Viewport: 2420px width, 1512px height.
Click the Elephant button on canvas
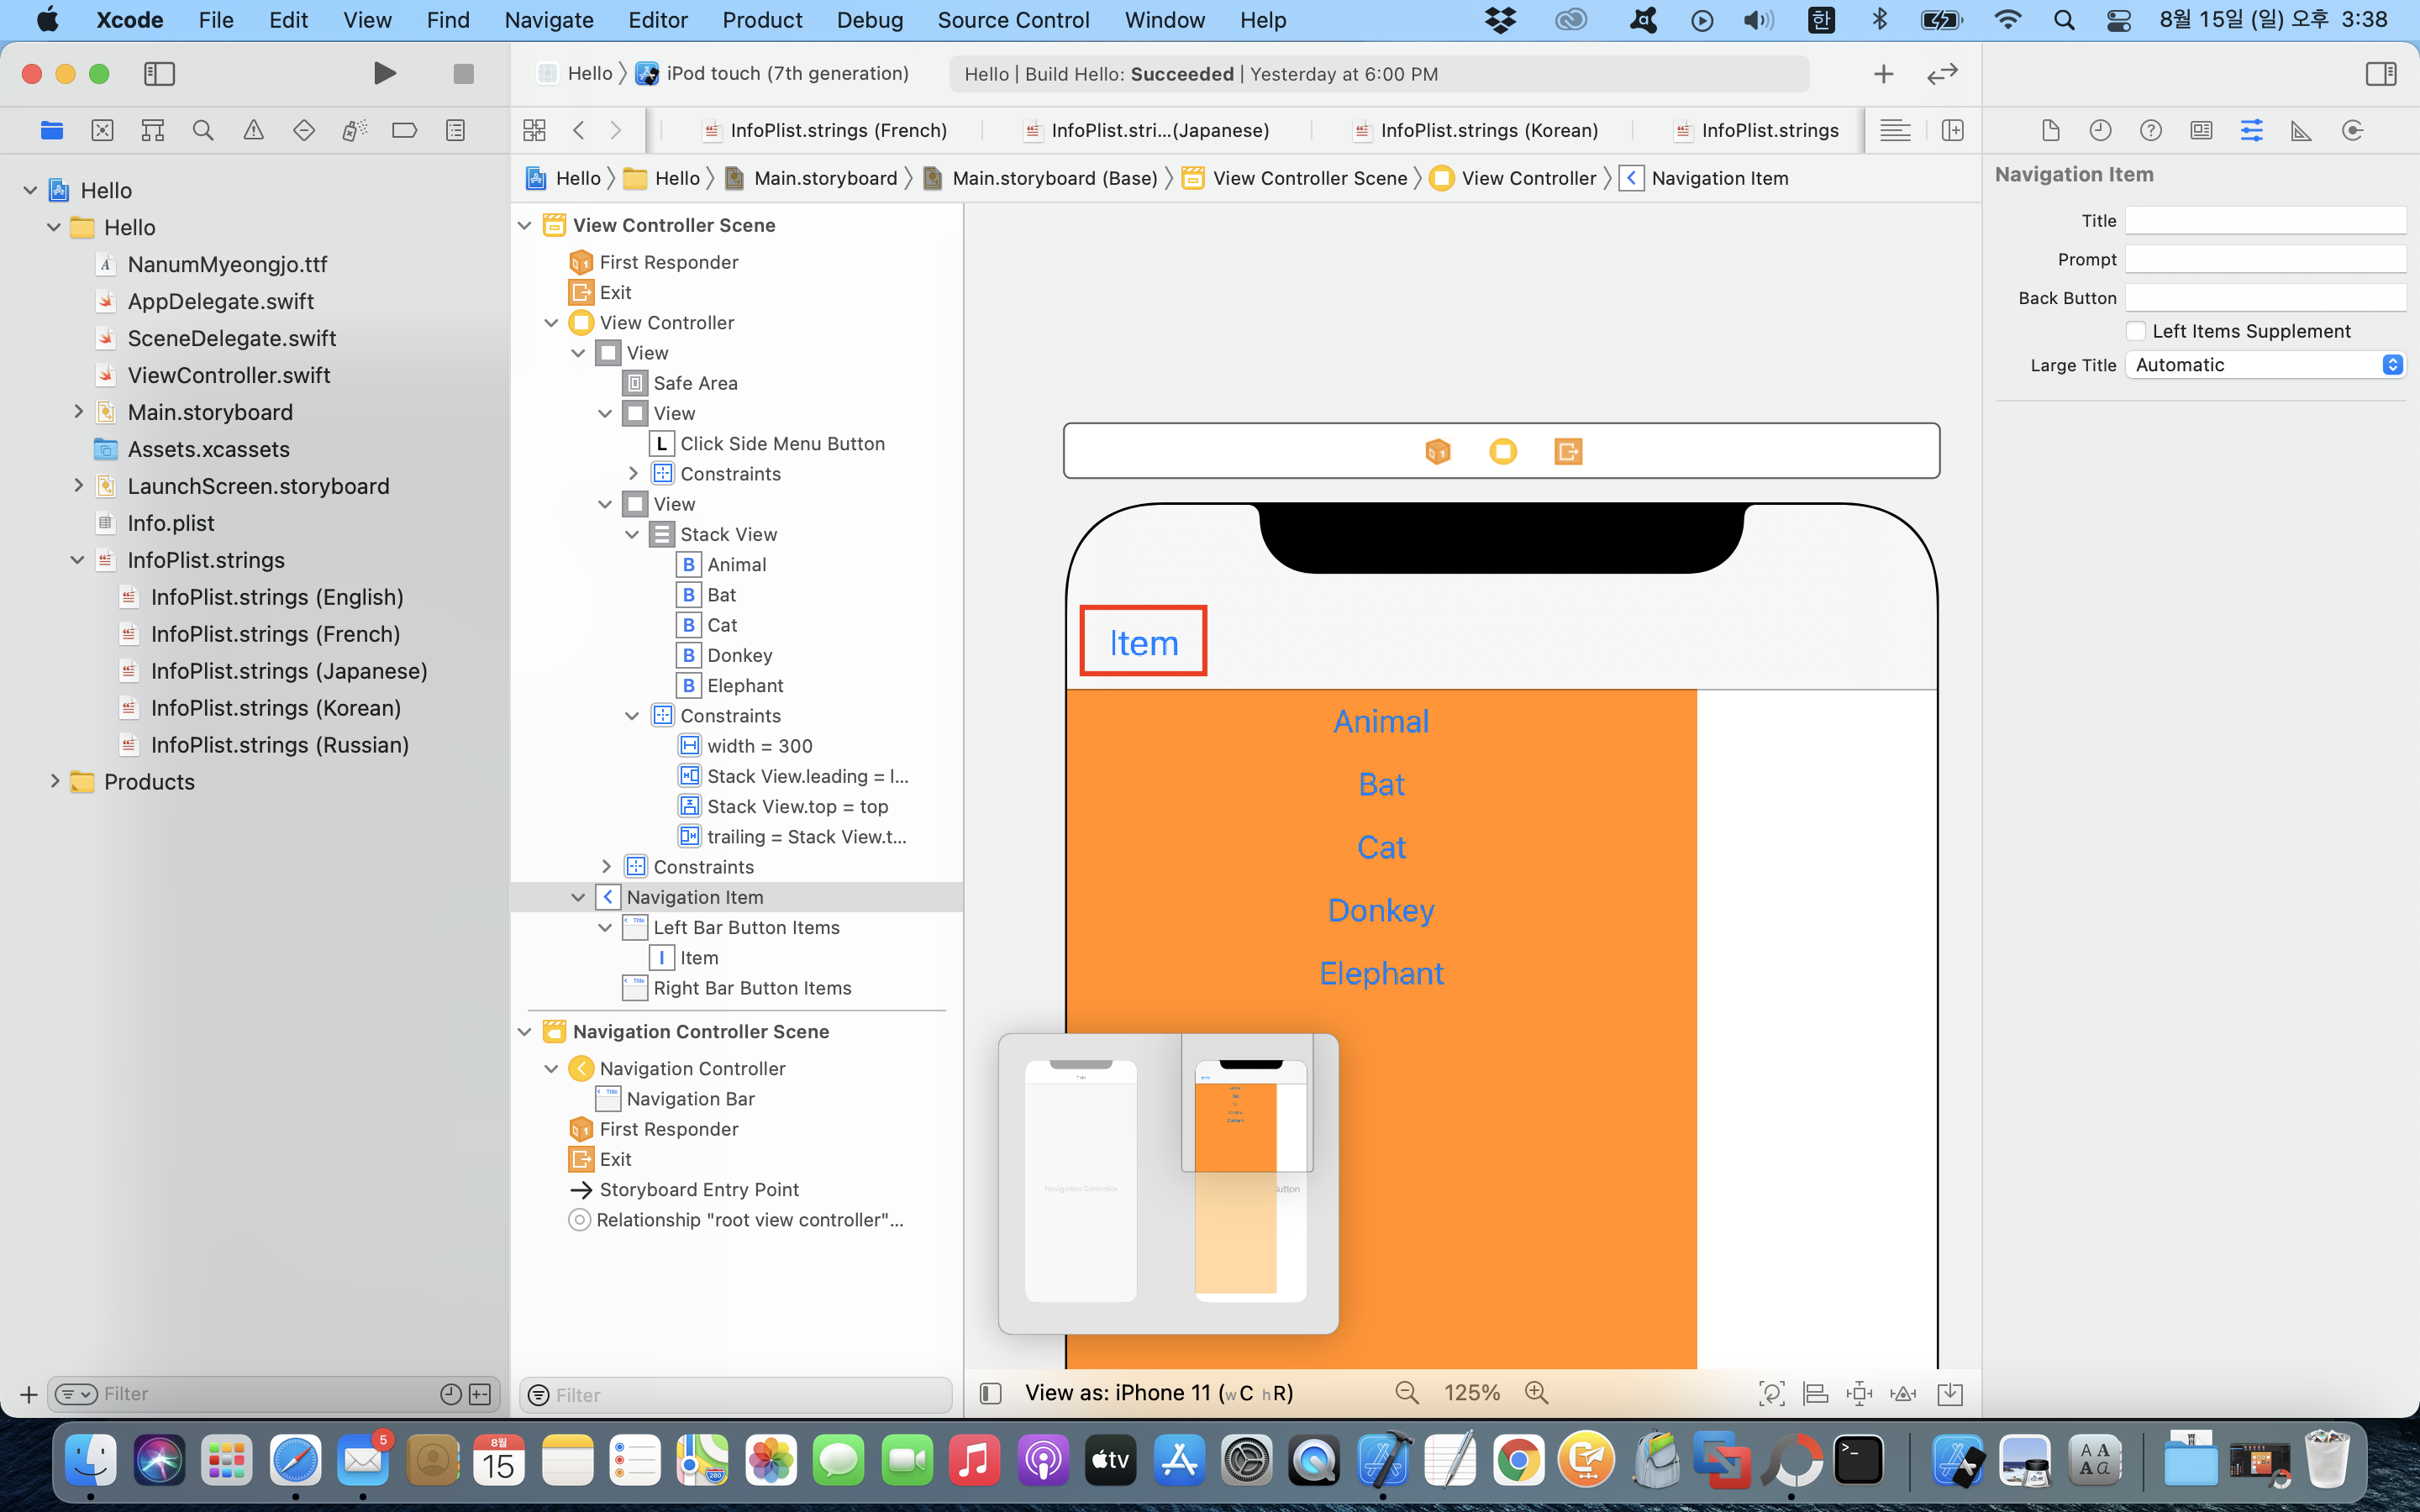coord(1381,973)
